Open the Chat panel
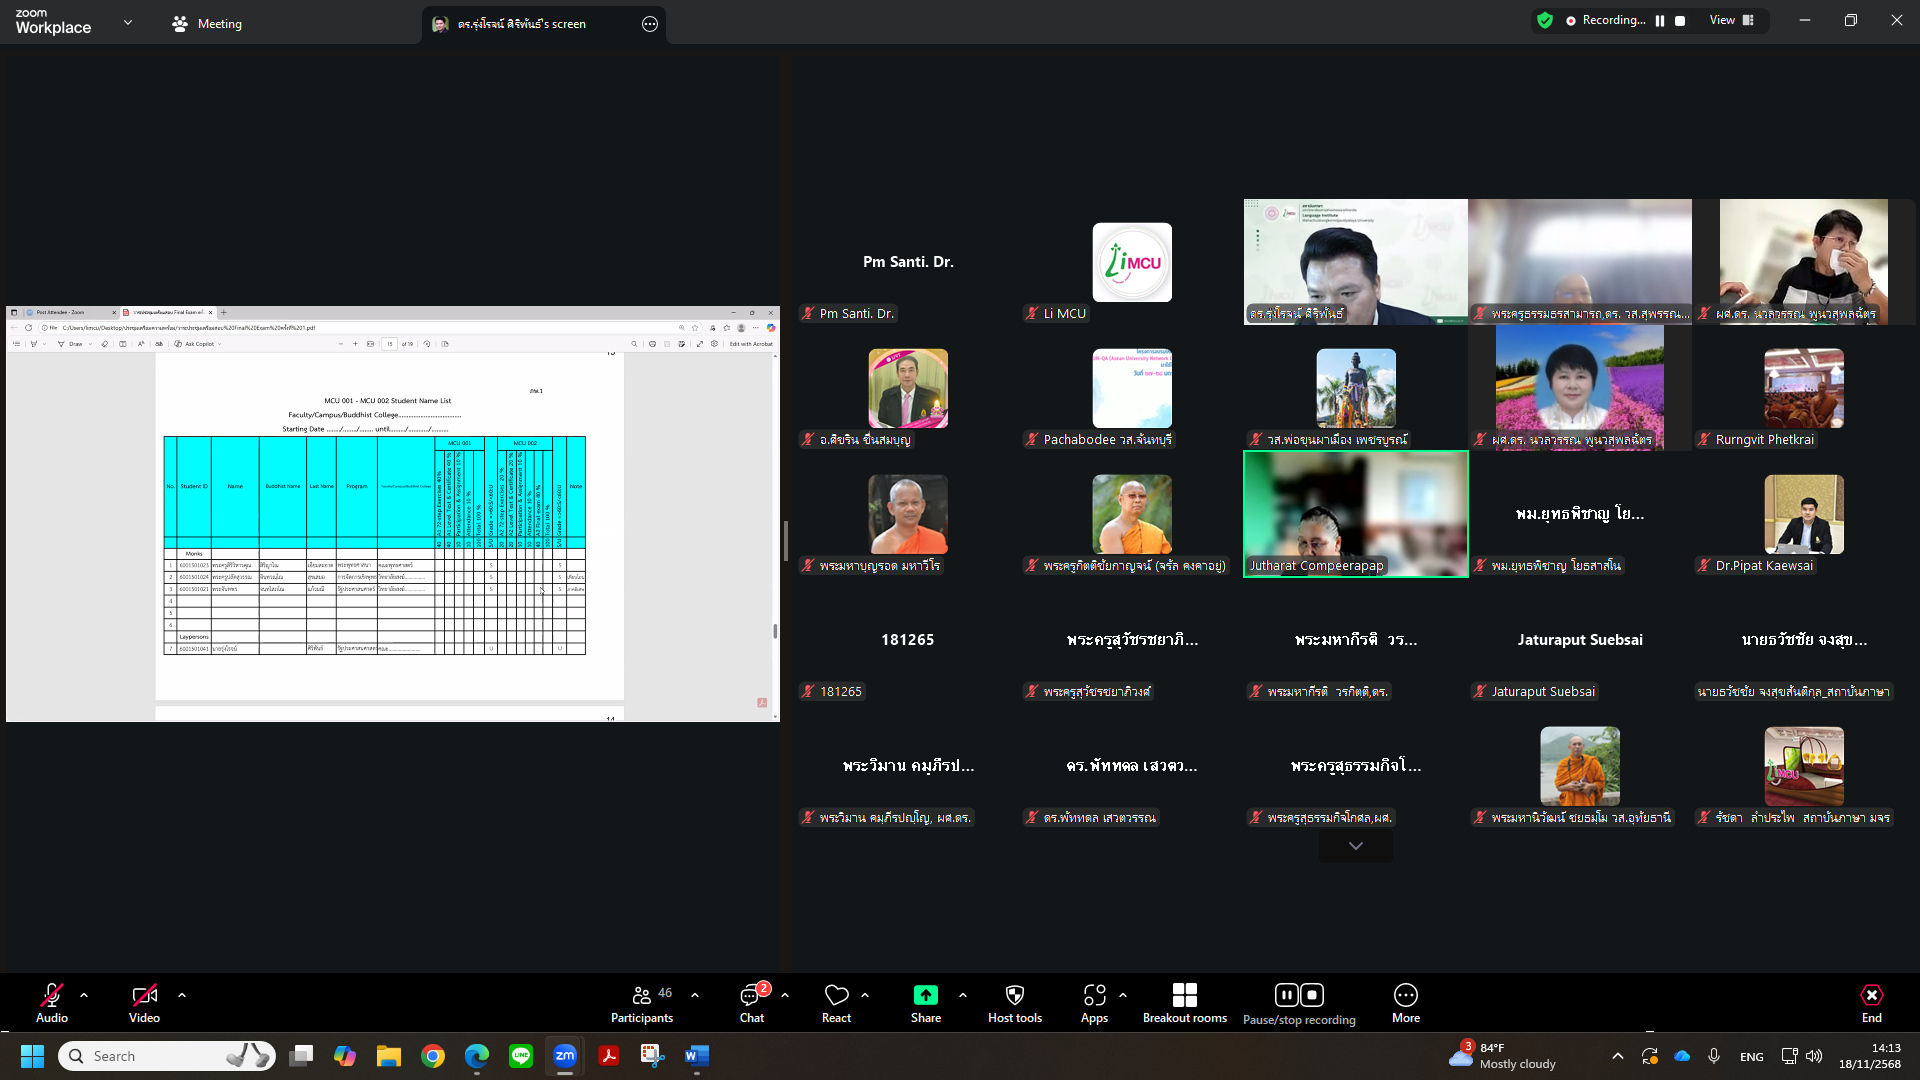This screenshot has height=1080, width=1920. [x=751, y=1003]
